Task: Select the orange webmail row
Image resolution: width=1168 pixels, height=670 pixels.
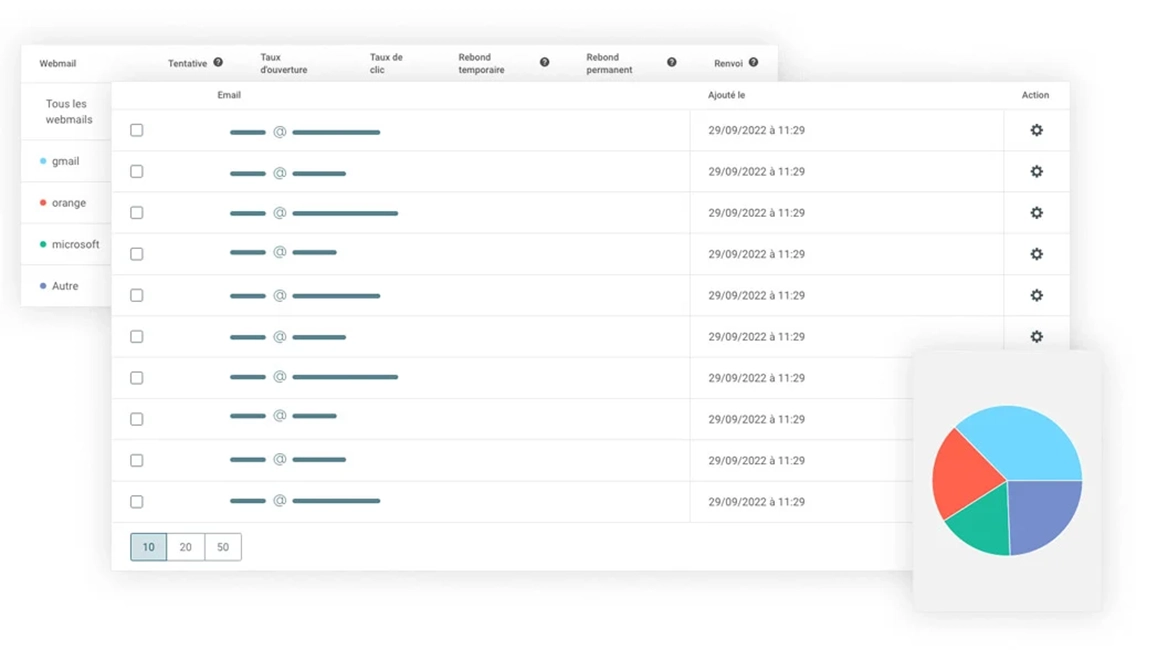Action: click(67, 203)
